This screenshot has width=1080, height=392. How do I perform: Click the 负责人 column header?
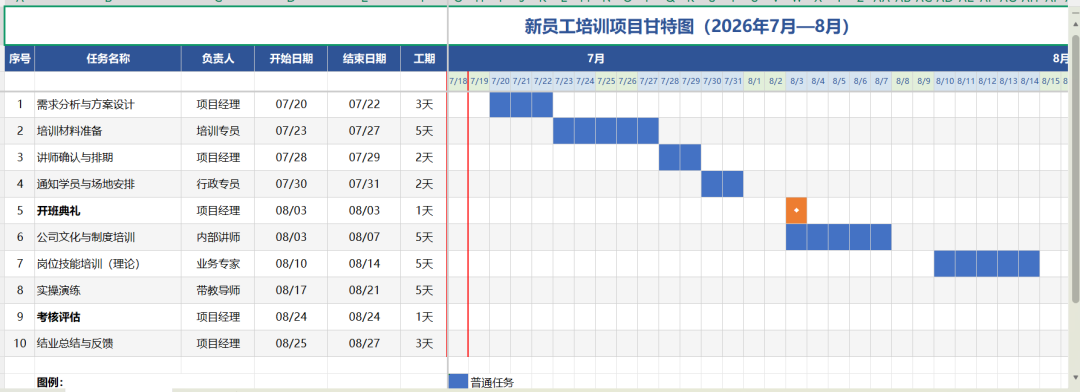(218, 59)
